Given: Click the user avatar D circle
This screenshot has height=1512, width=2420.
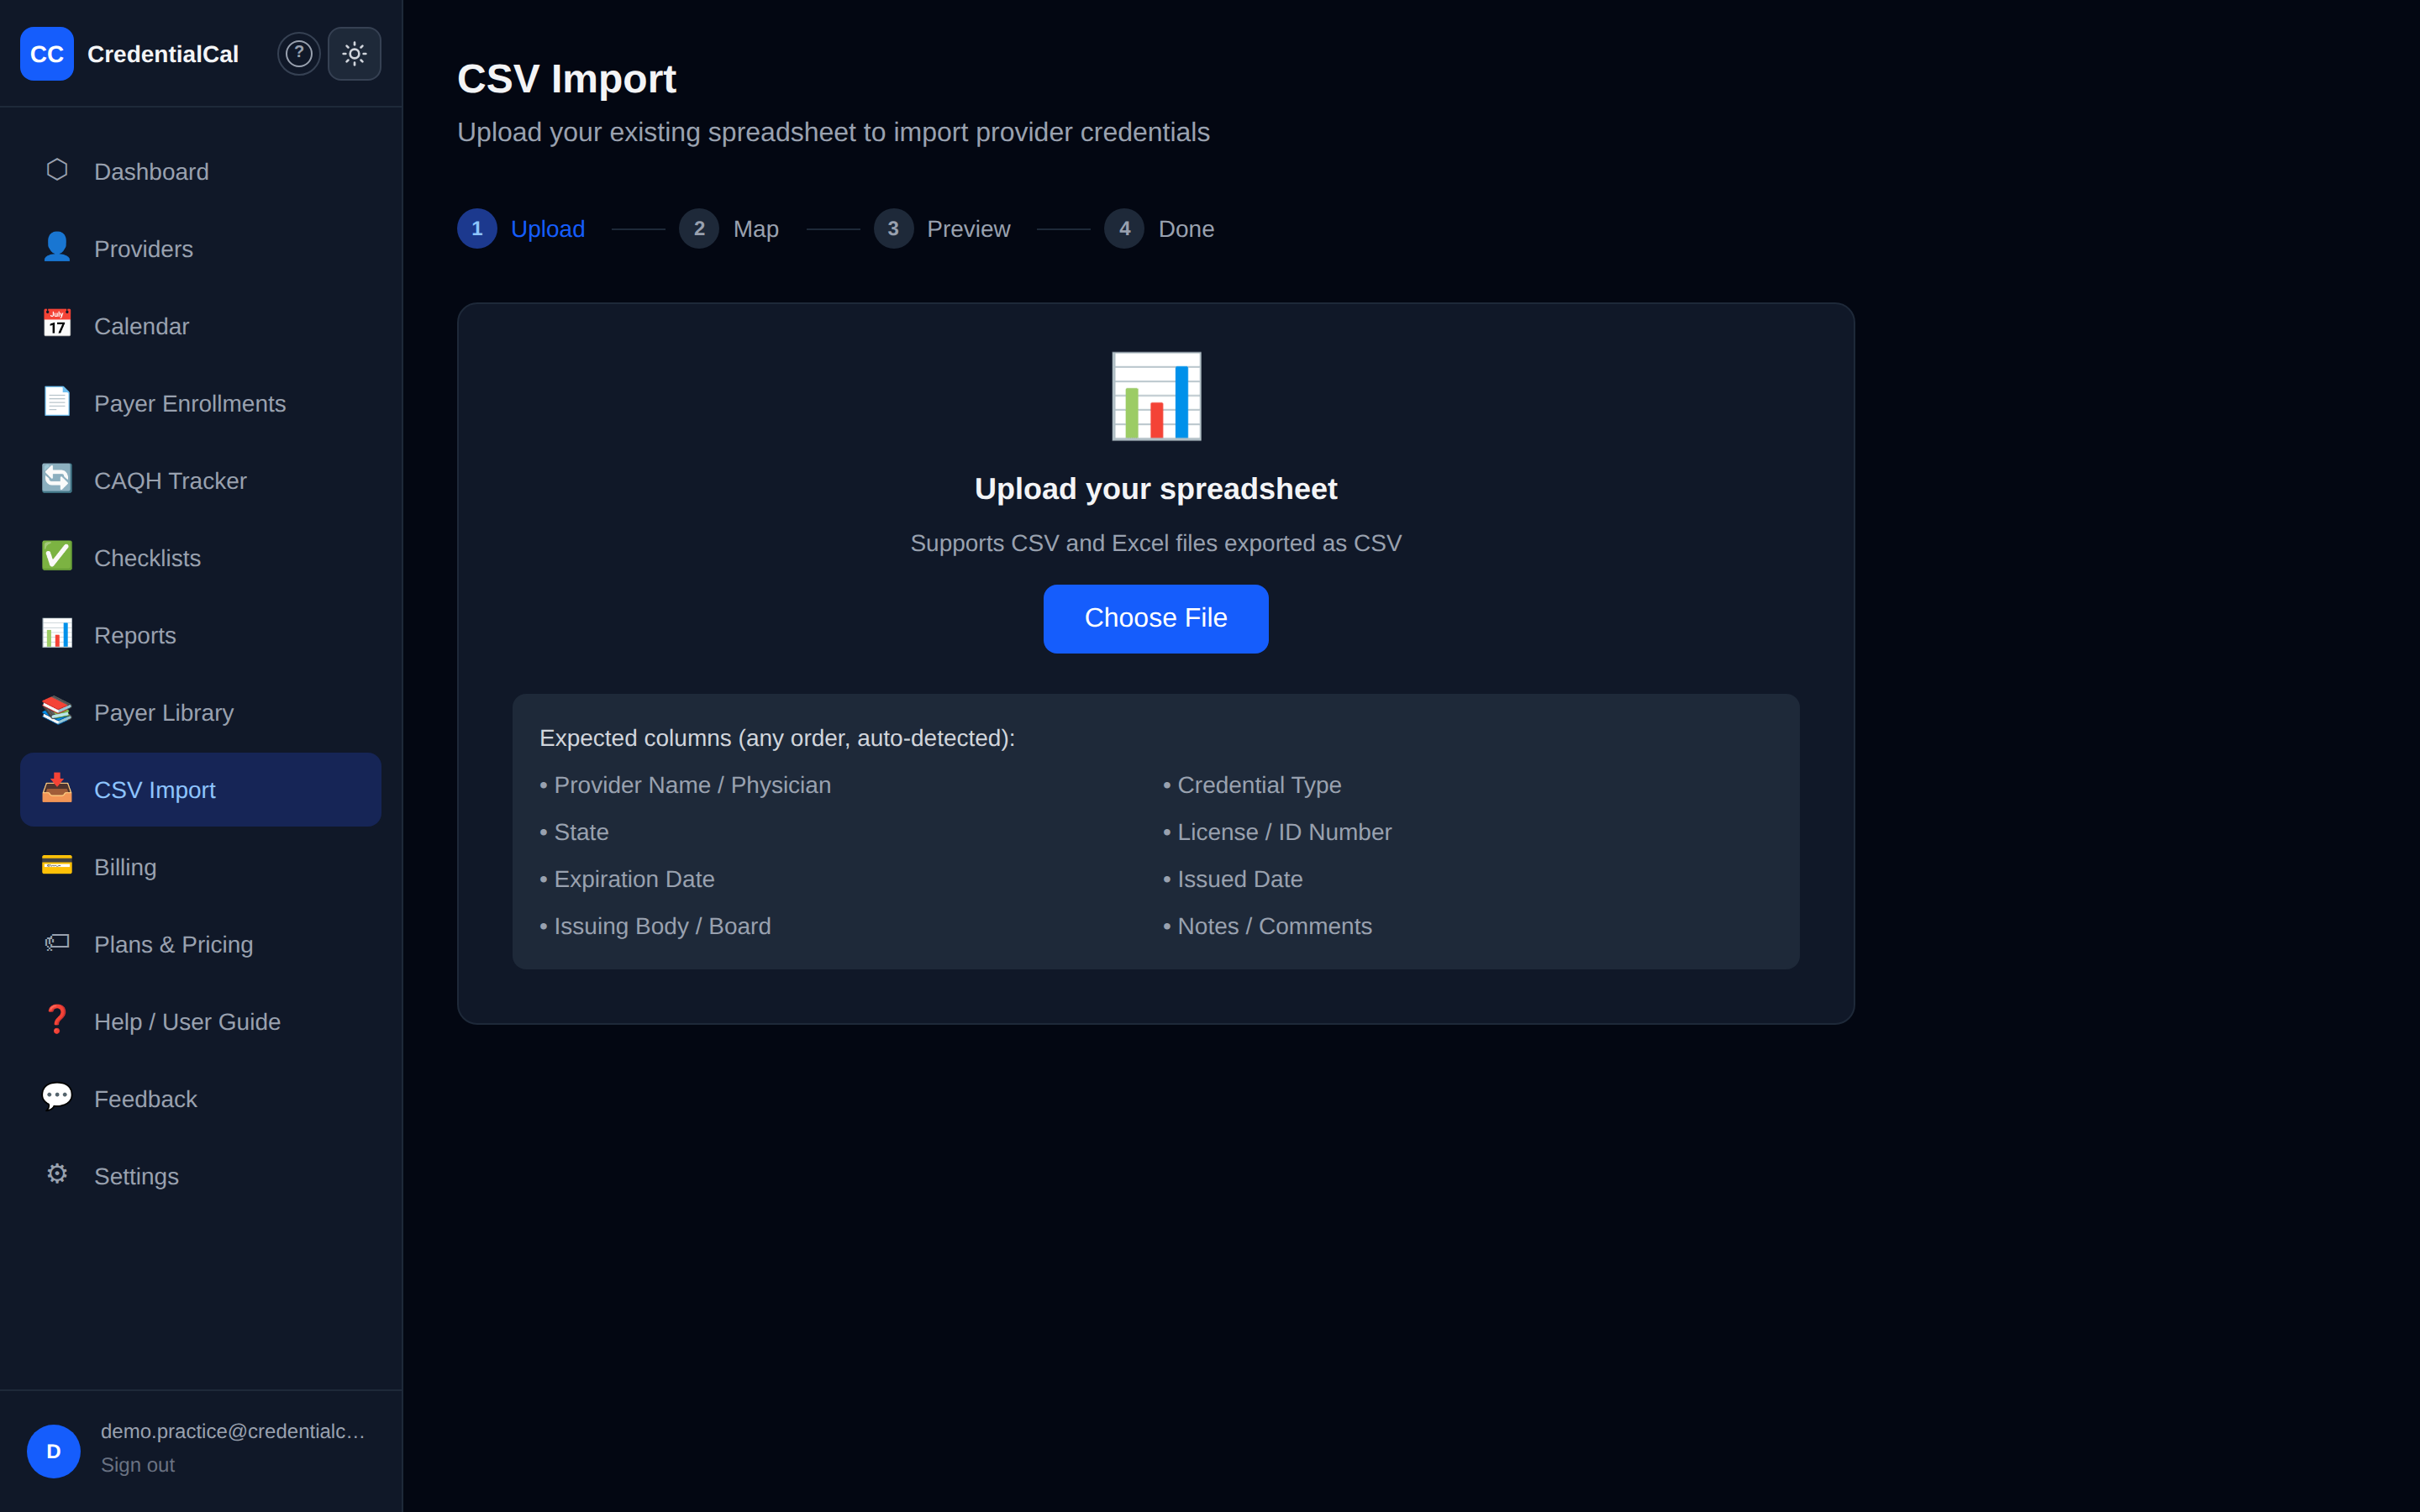Looking at the screenshot, I should coord(54,1451).
